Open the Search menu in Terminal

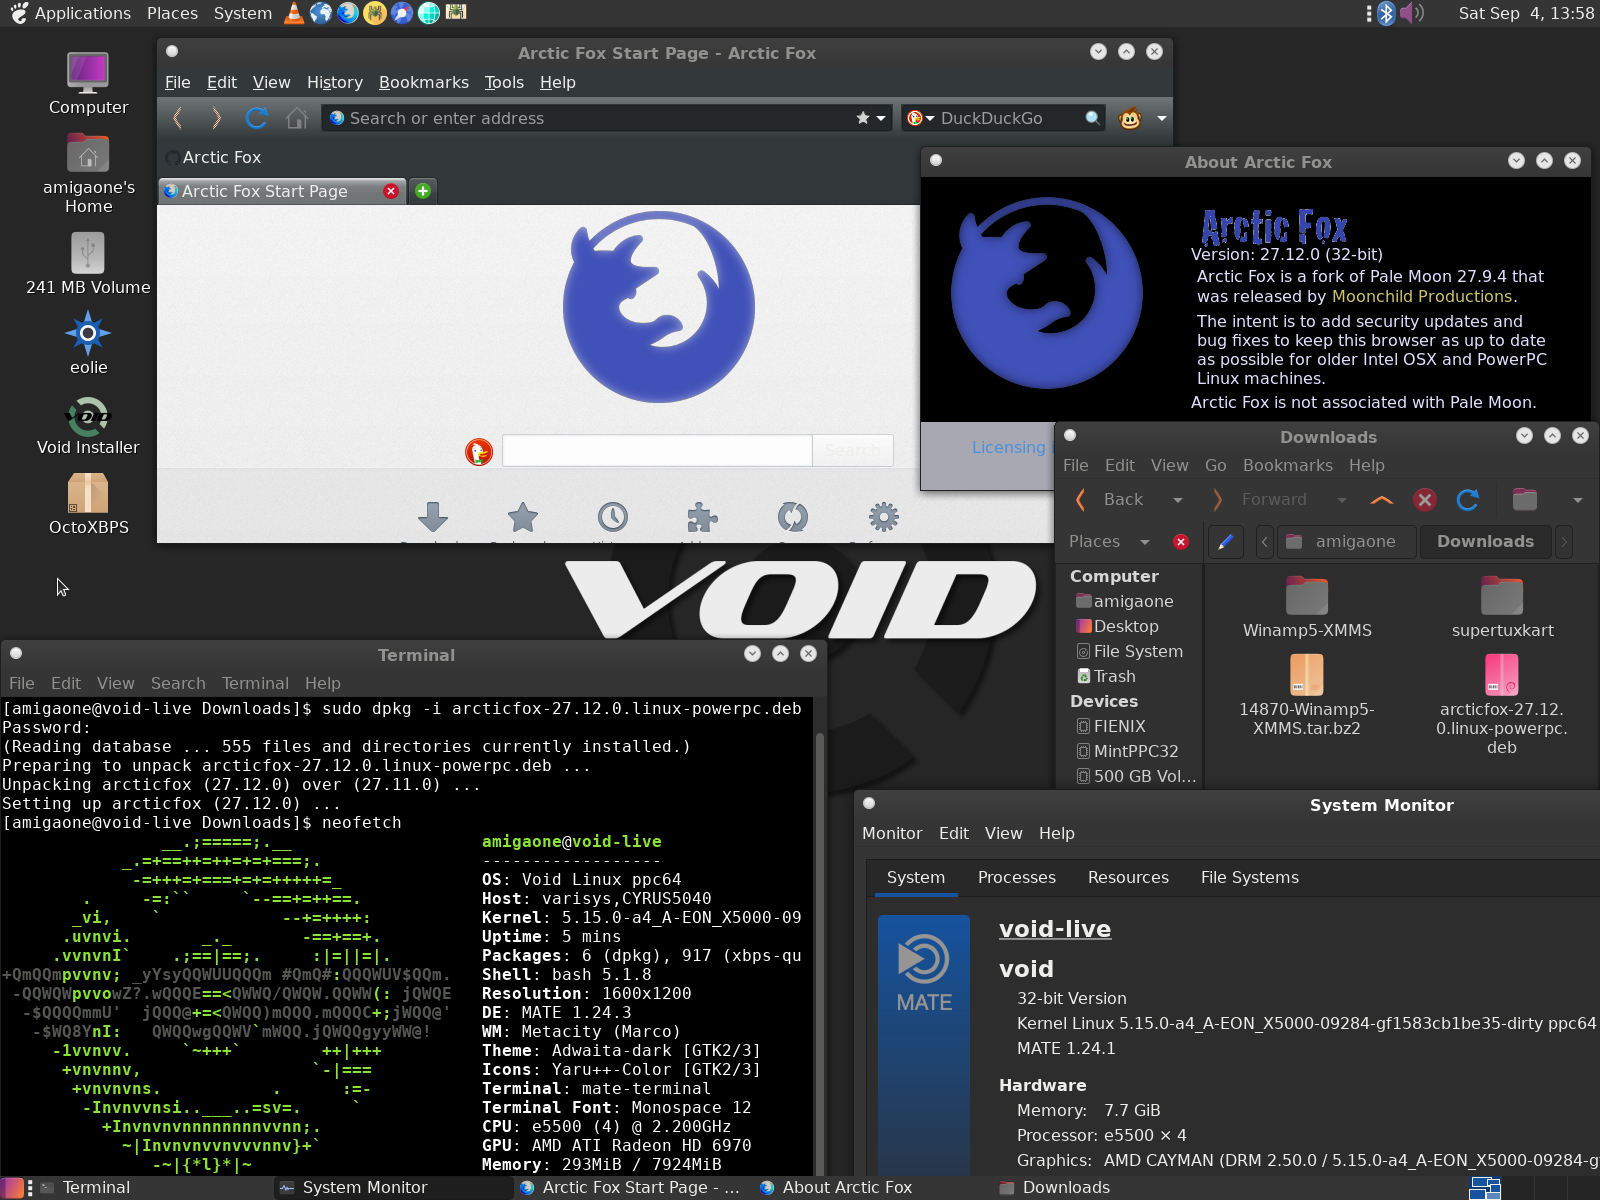point(178,683)
